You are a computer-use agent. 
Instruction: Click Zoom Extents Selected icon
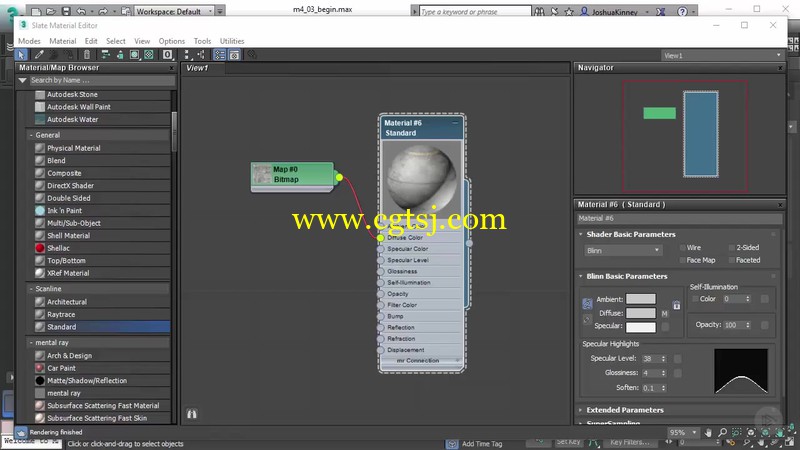coord(765,432)
